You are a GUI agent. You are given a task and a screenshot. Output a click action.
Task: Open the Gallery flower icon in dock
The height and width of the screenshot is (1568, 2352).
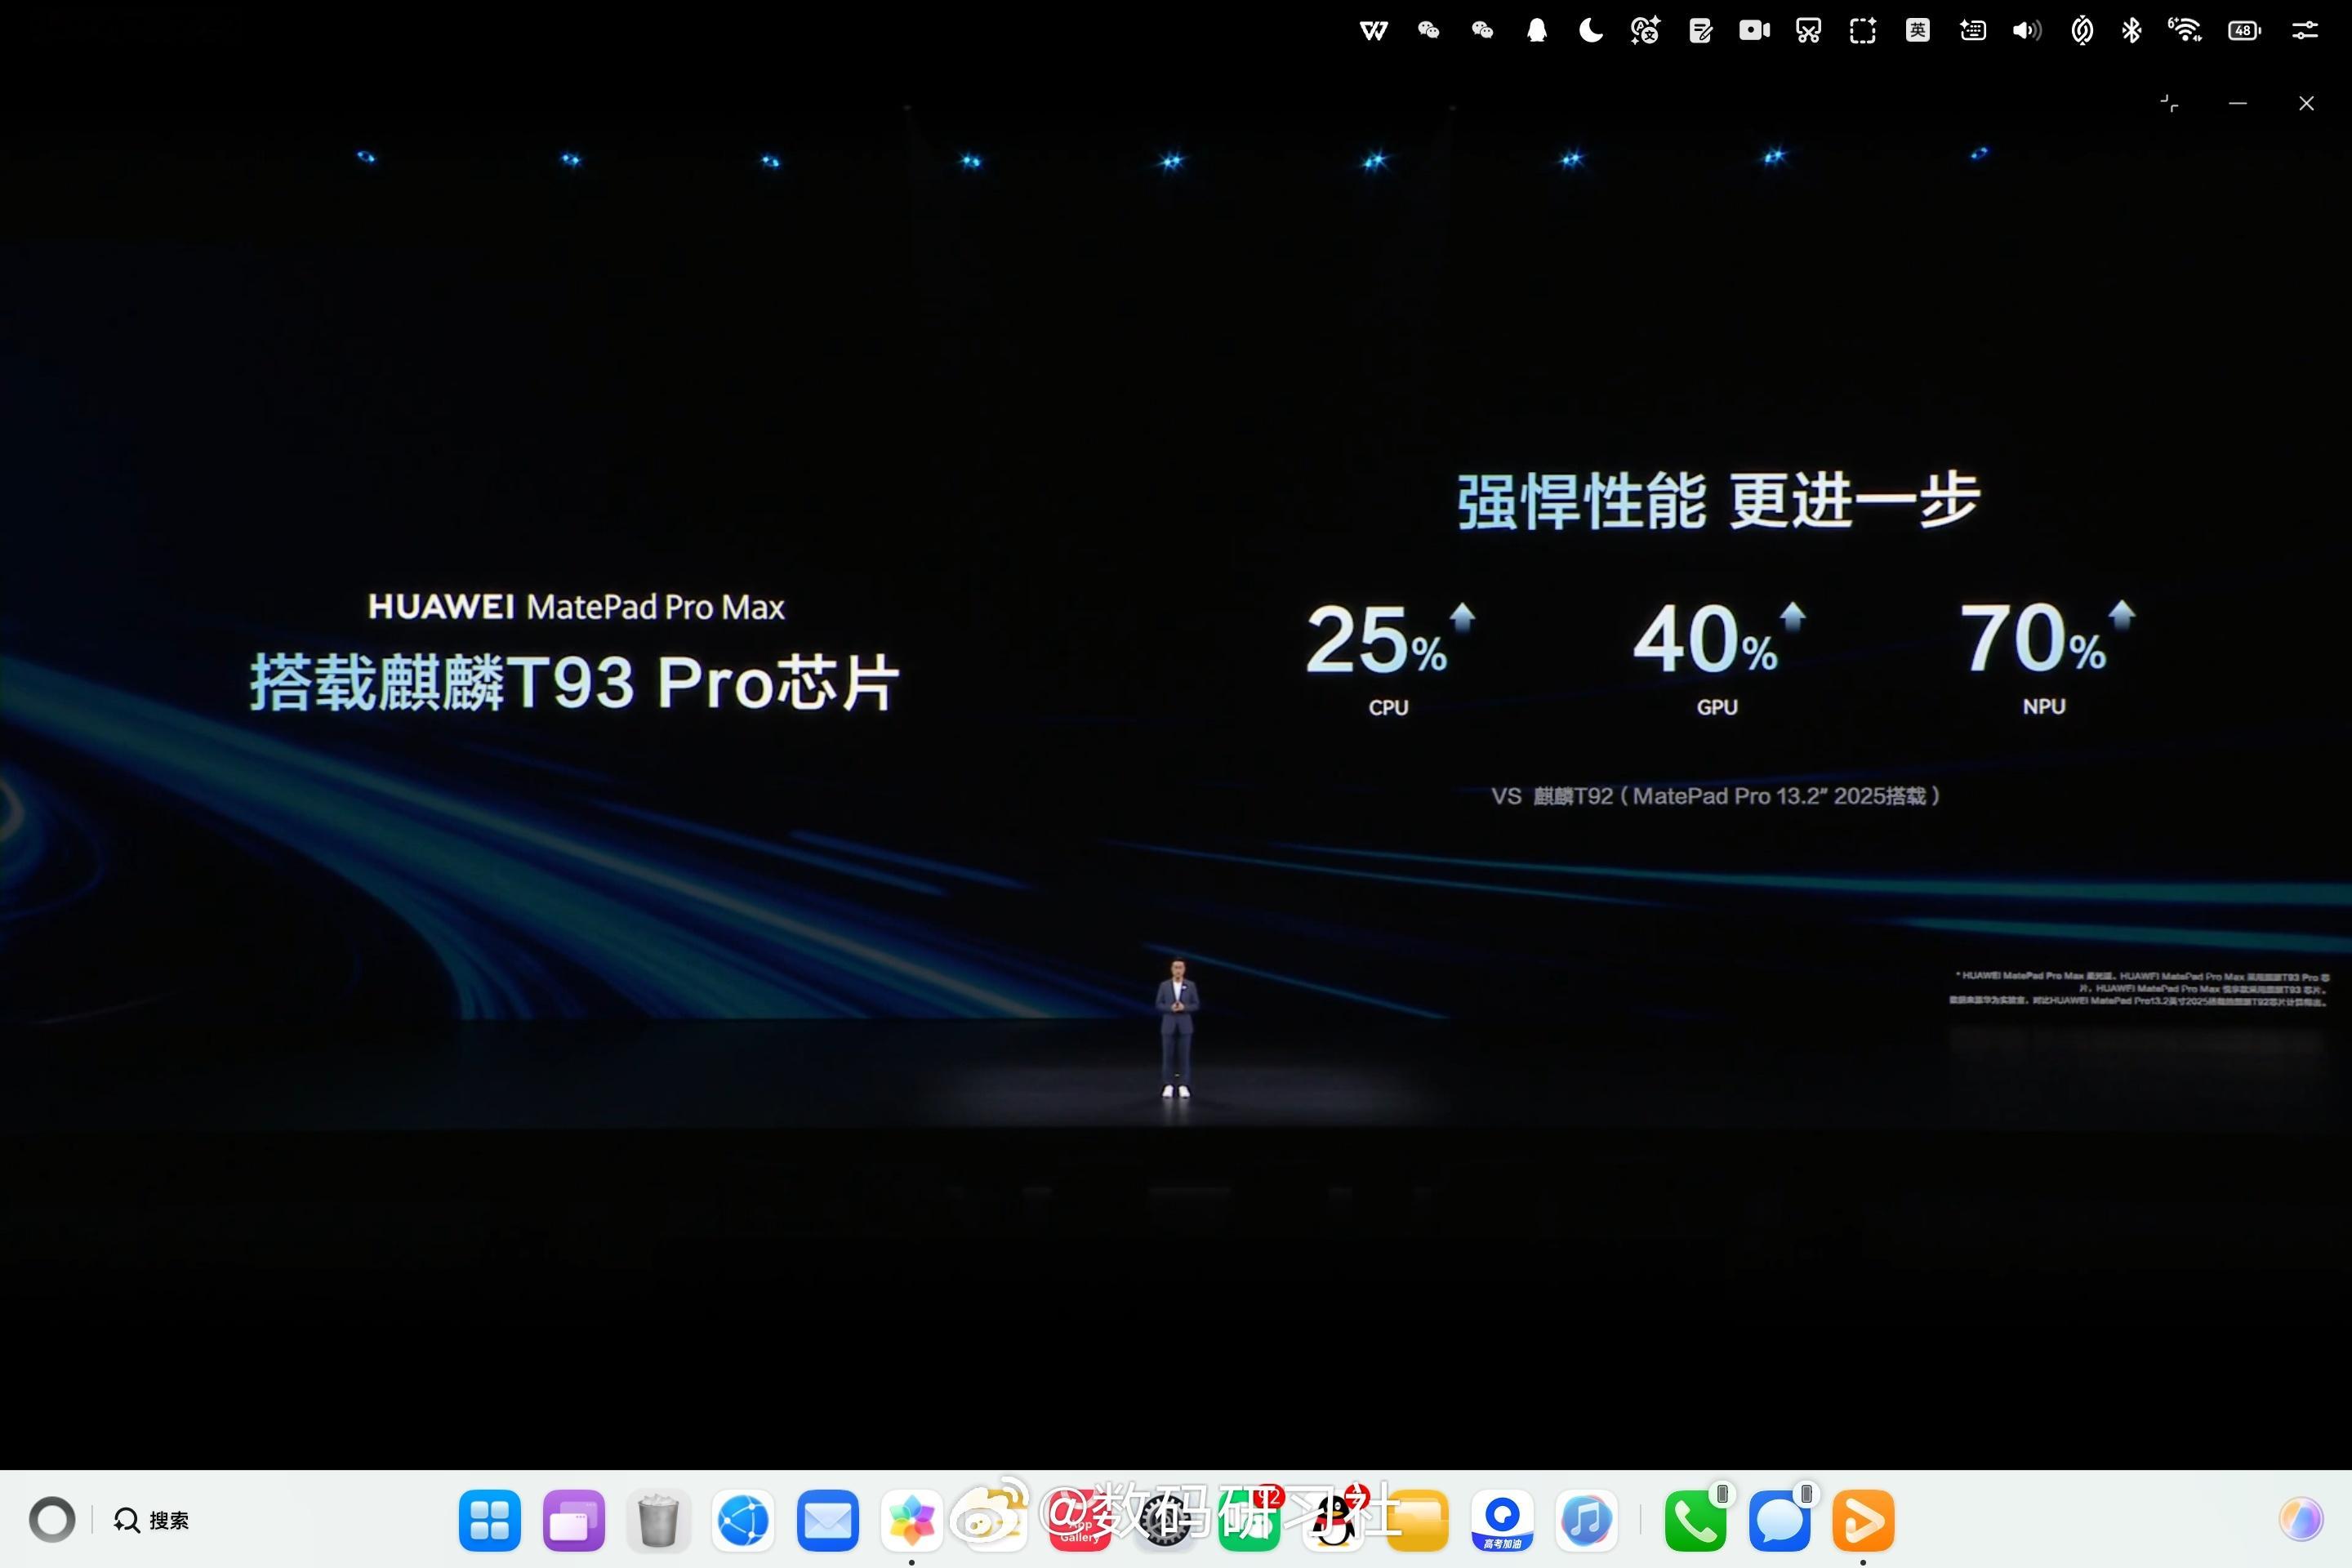tap(912, 1520)
